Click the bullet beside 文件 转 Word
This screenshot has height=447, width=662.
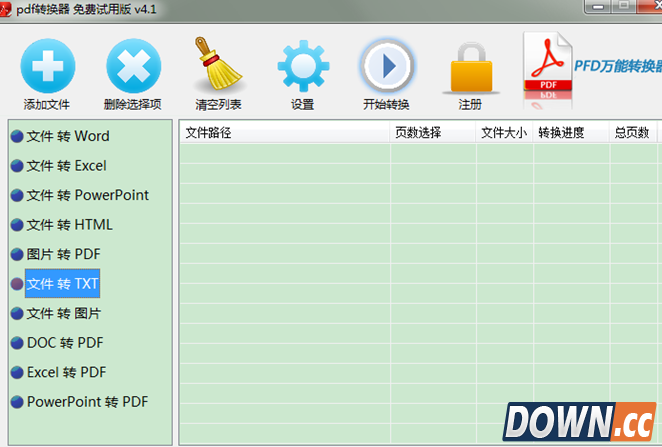[17, 136]
